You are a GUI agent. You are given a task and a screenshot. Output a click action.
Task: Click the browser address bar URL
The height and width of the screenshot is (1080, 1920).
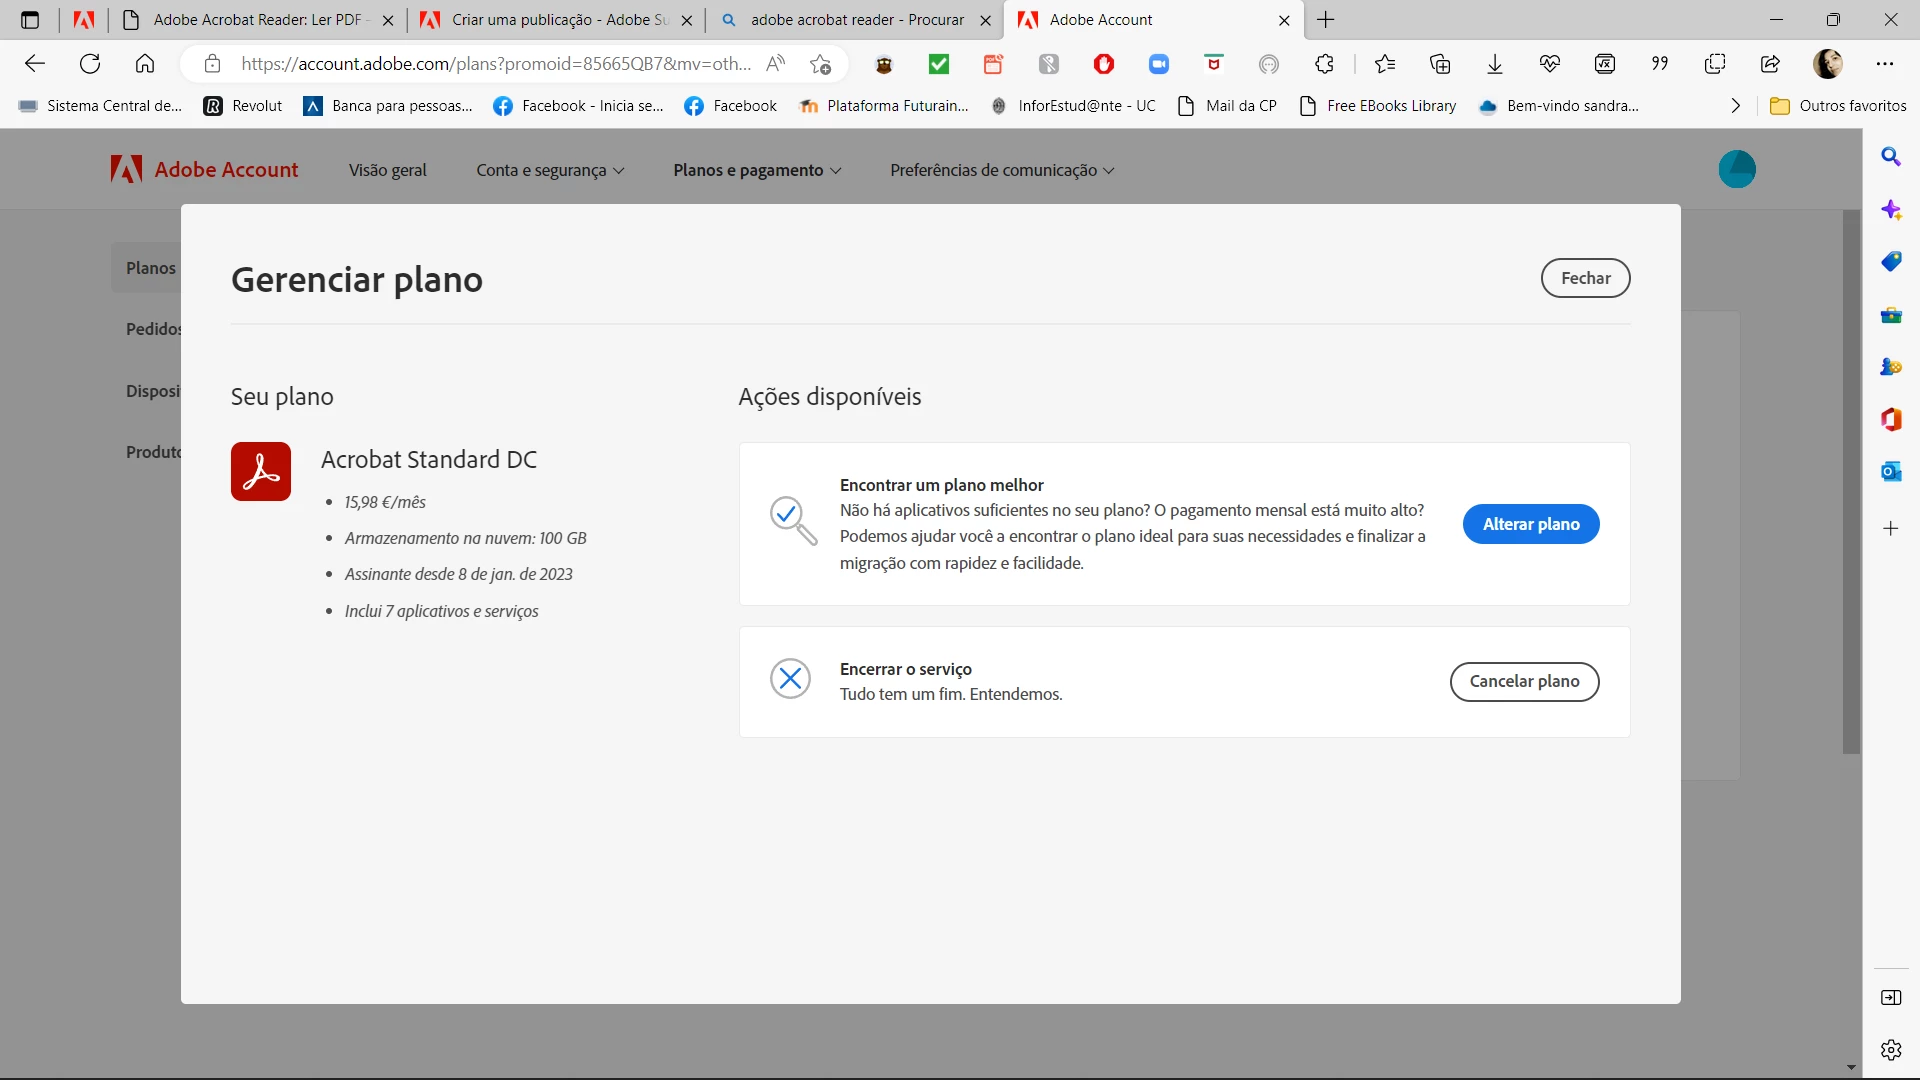495,64
